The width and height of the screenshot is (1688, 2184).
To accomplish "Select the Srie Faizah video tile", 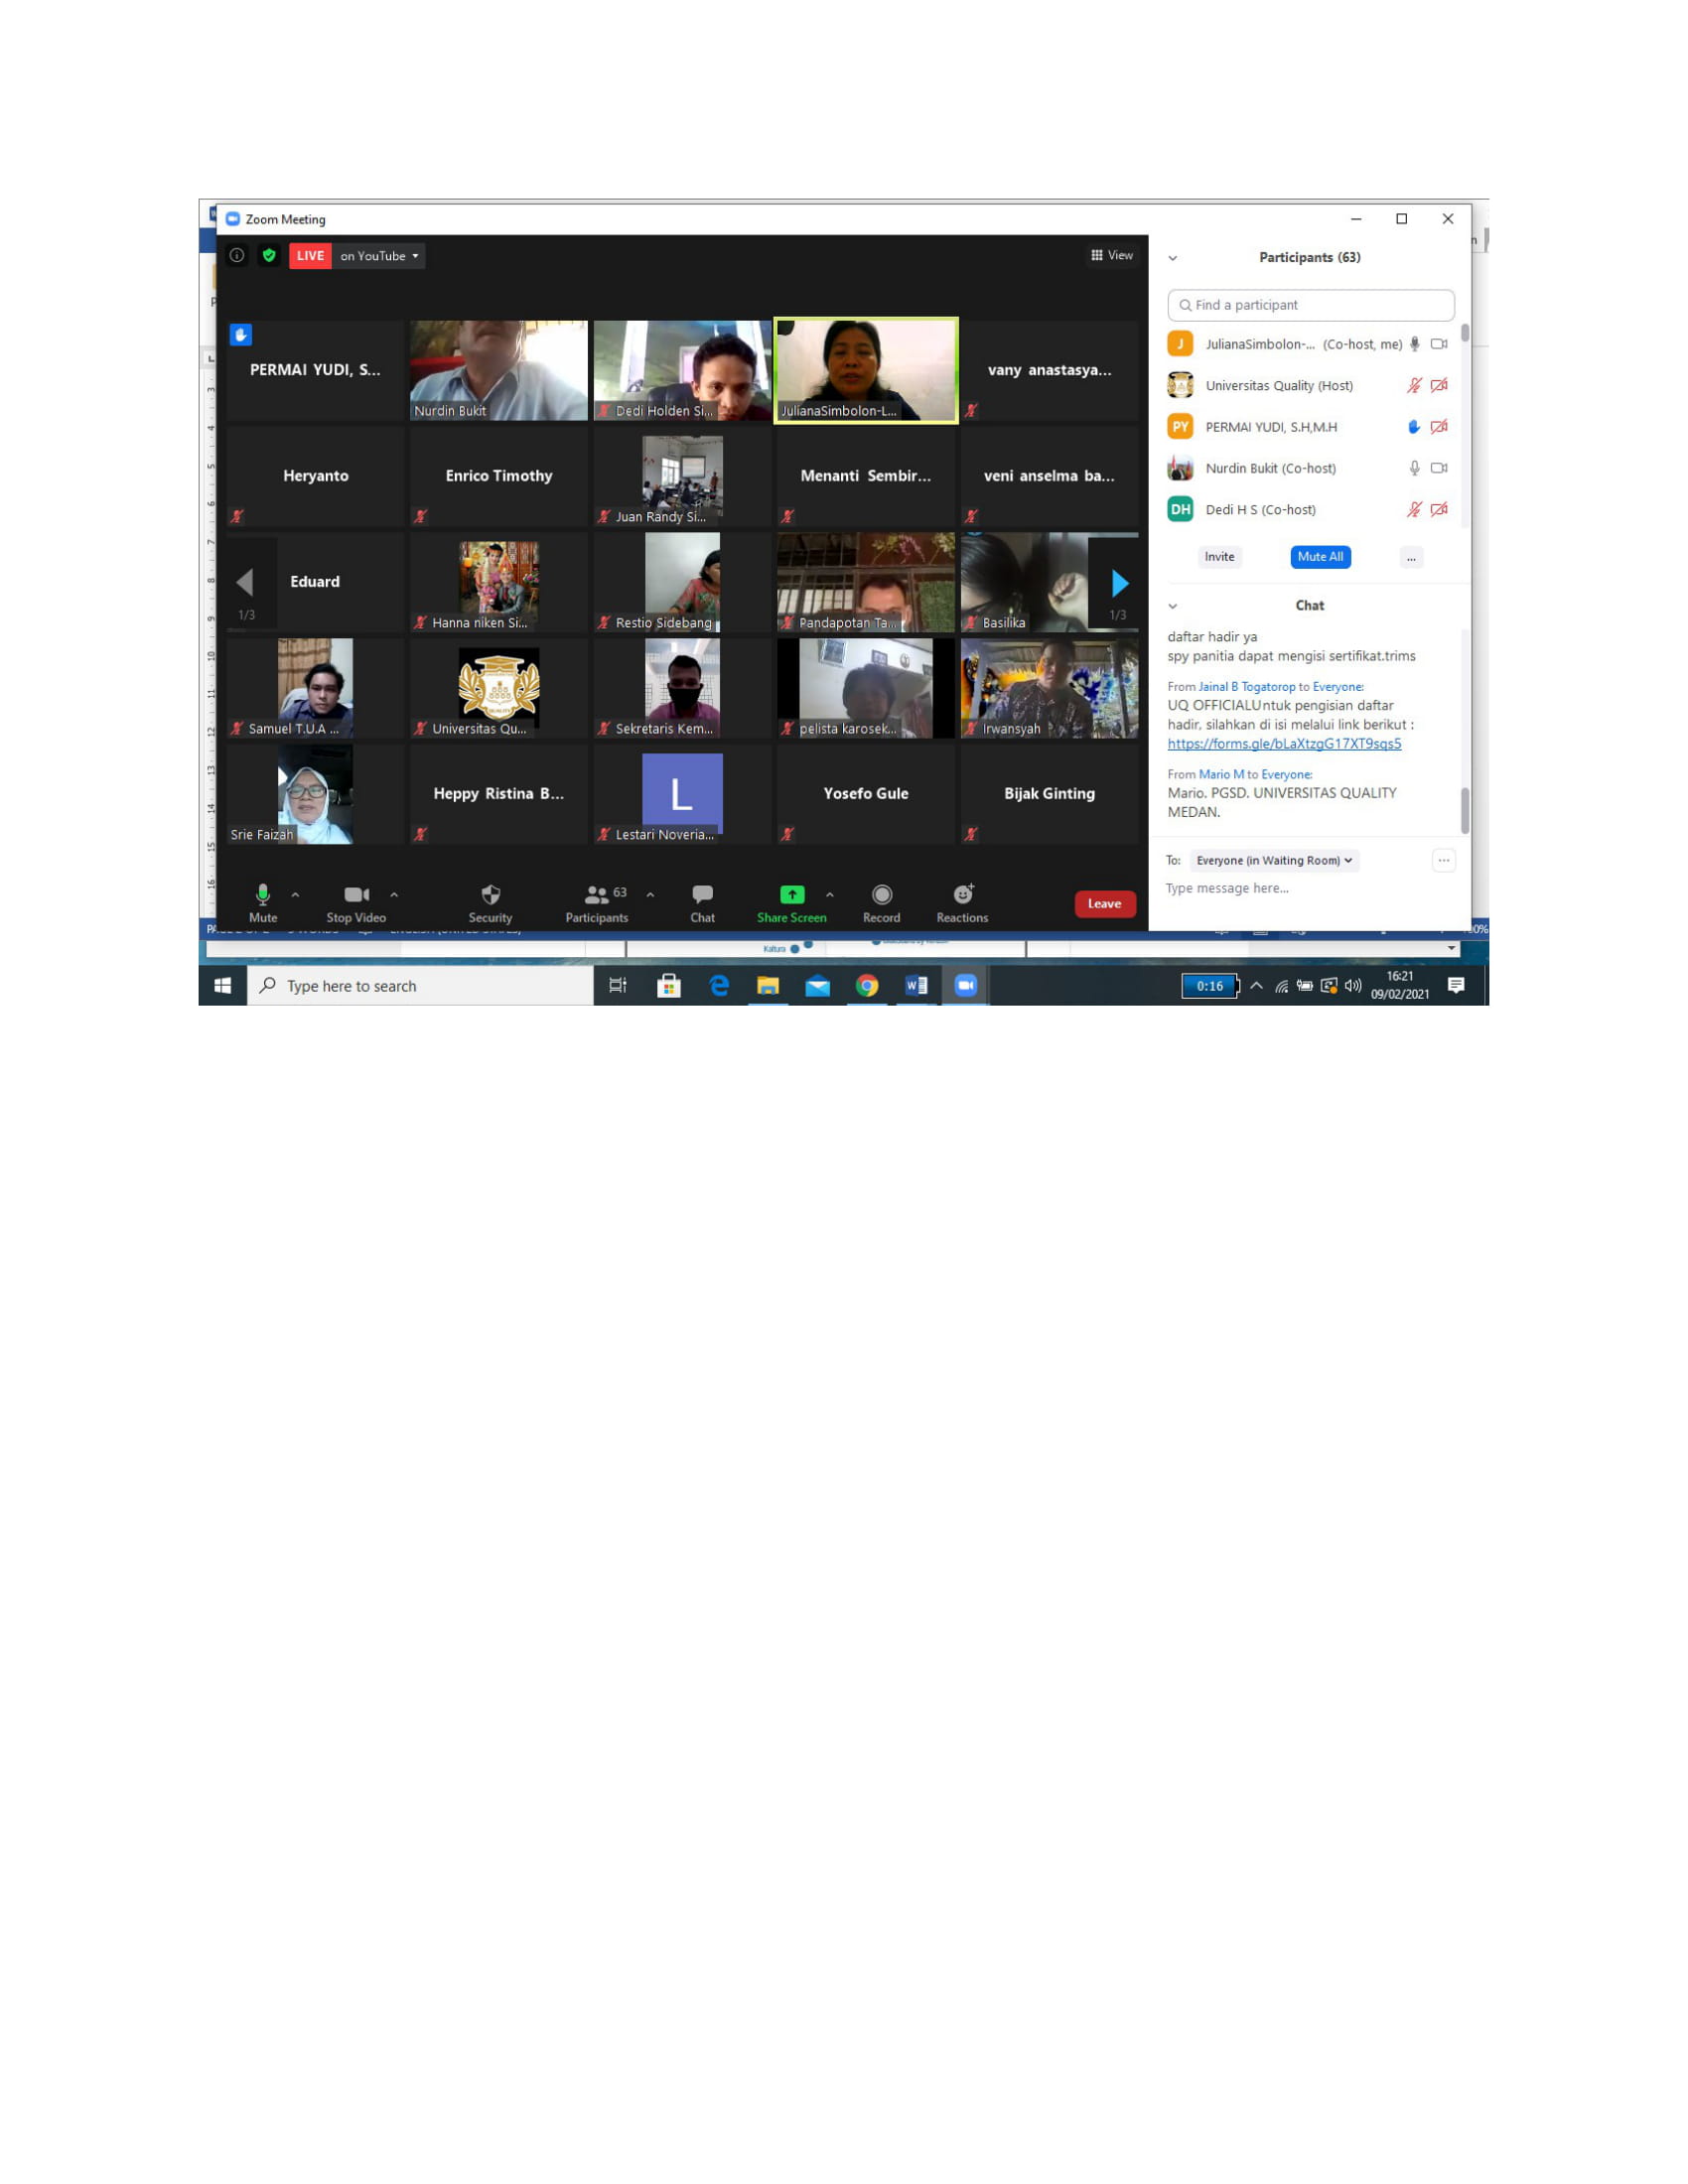I will (315, 794).
